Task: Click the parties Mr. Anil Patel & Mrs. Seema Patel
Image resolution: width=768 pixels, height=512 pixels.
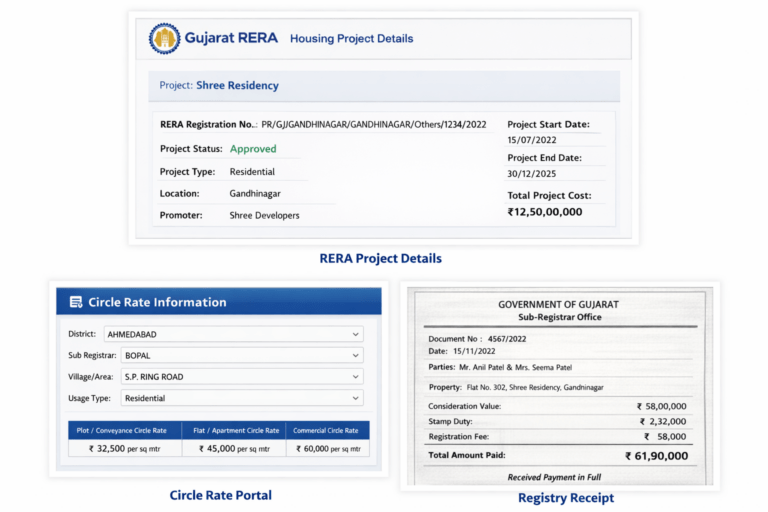Action: coord(515,367)
